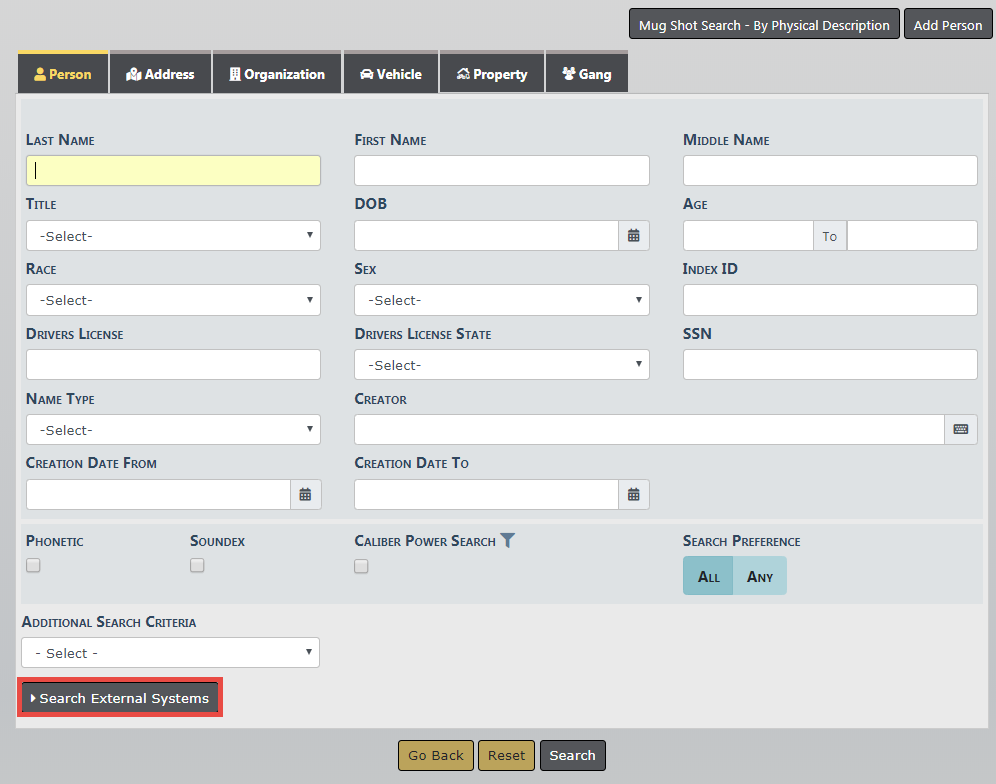
Task: Open the Race dropdown
Action: click(x=173, y=300)
